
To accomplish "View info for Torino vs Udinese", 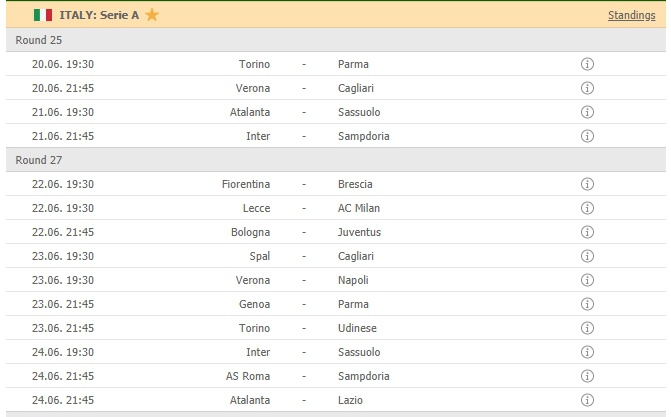I will pos(587,328).
